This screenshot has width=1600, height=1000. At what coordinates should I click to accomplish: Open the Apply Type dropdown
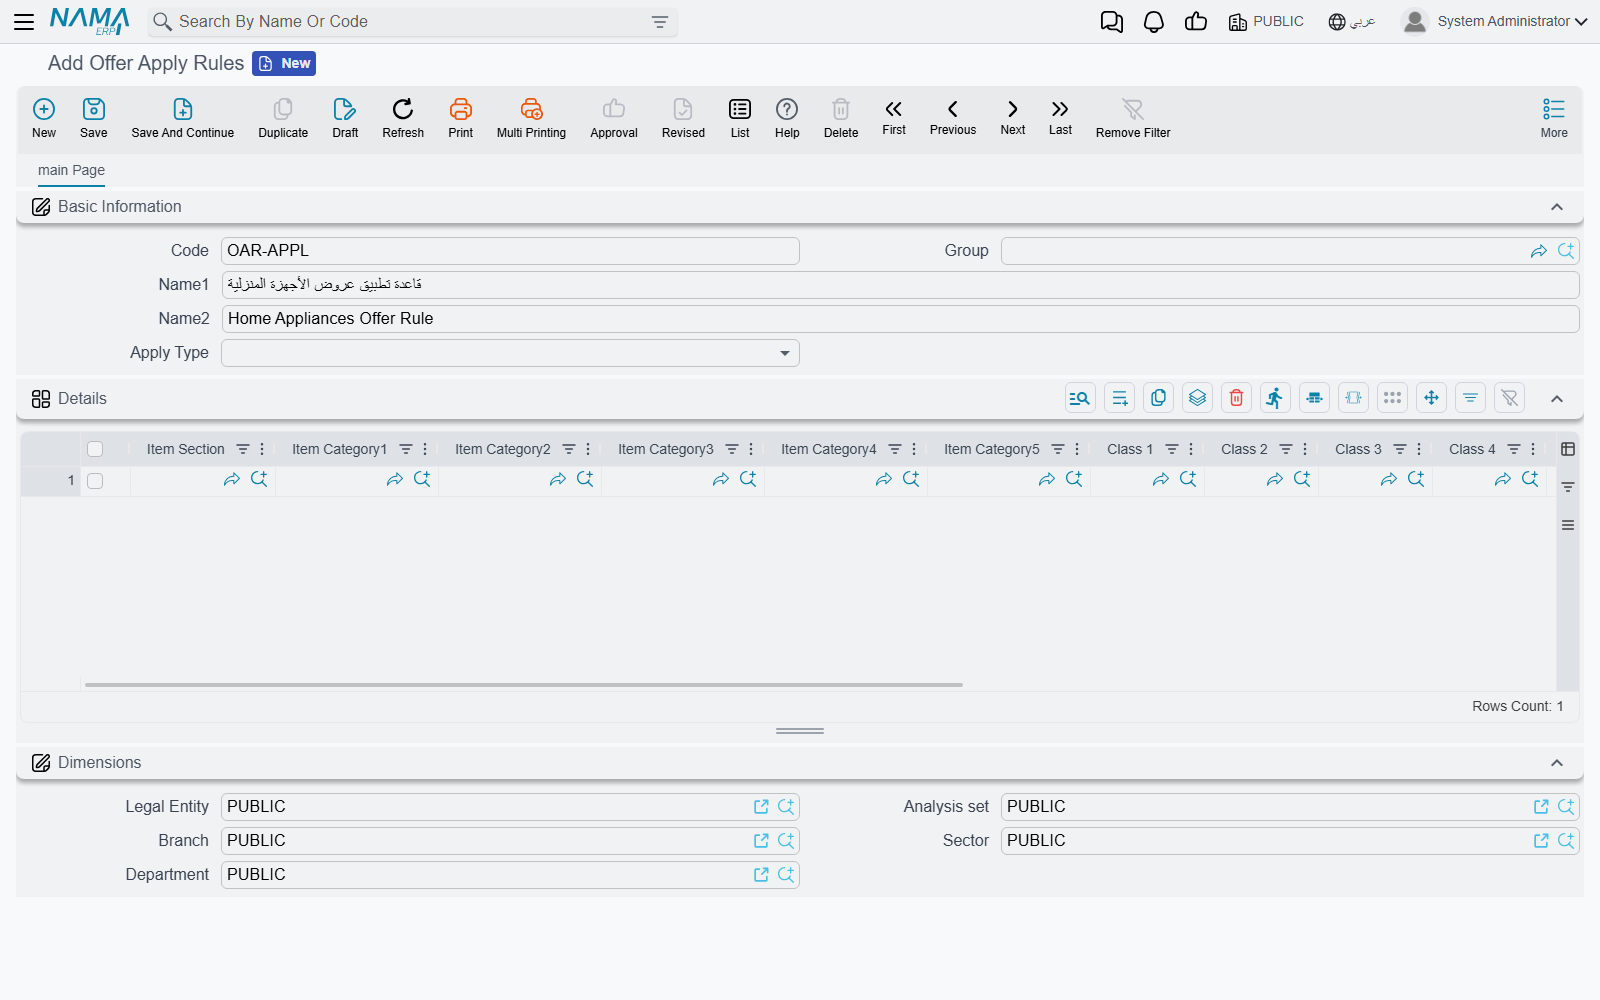tap(510, 353)
